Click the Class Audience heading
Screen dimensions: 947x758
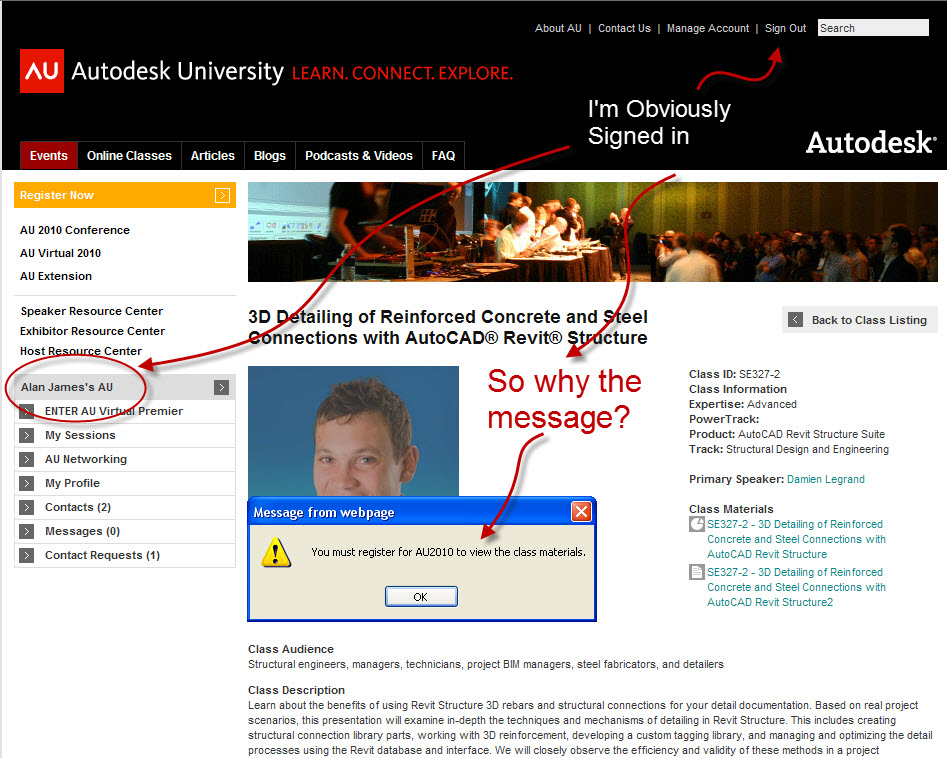click(291, 649)
